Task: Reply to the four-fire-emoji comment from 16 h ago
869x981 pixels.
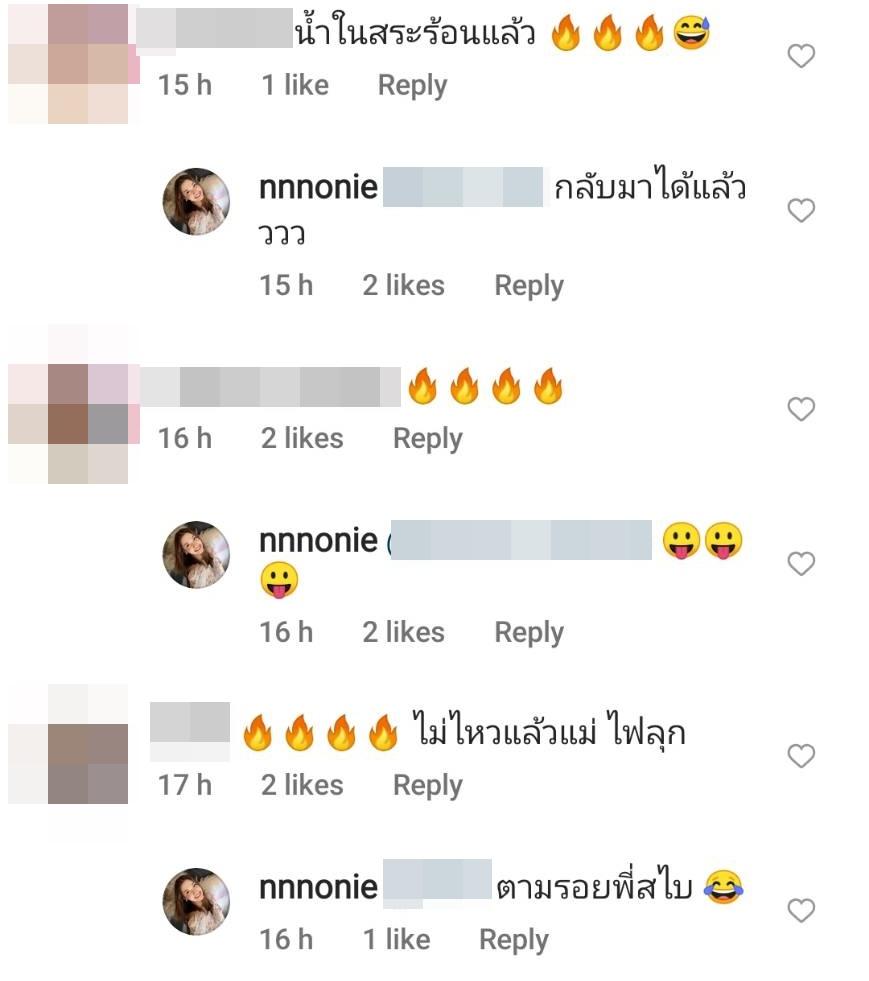Action: click(x=428, y=439)
